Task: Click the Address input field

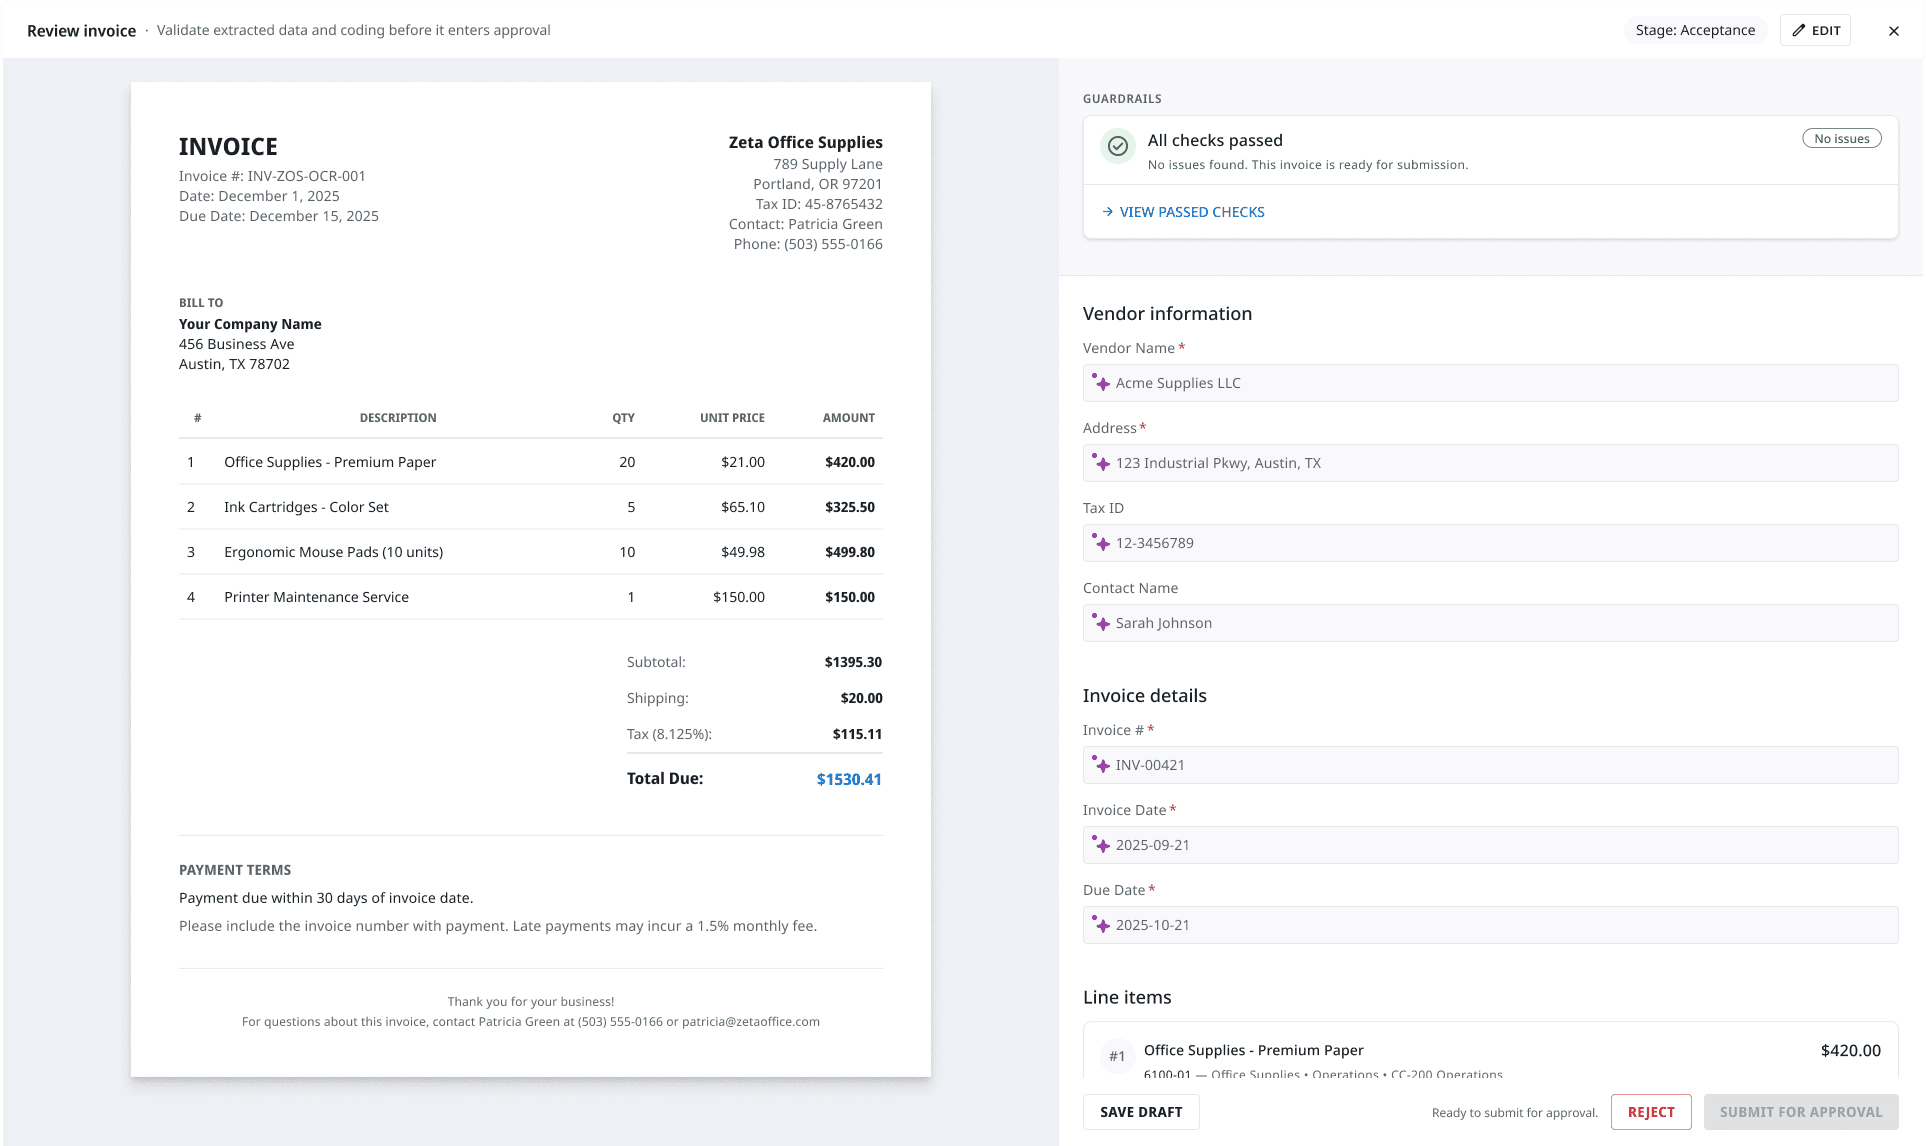Action: click(1490, 463)
